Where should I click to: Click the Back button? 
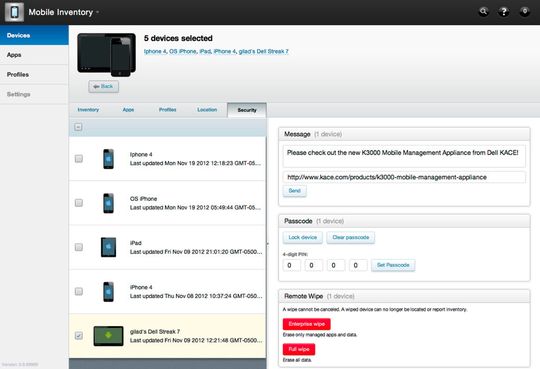[x=103, y=86]
